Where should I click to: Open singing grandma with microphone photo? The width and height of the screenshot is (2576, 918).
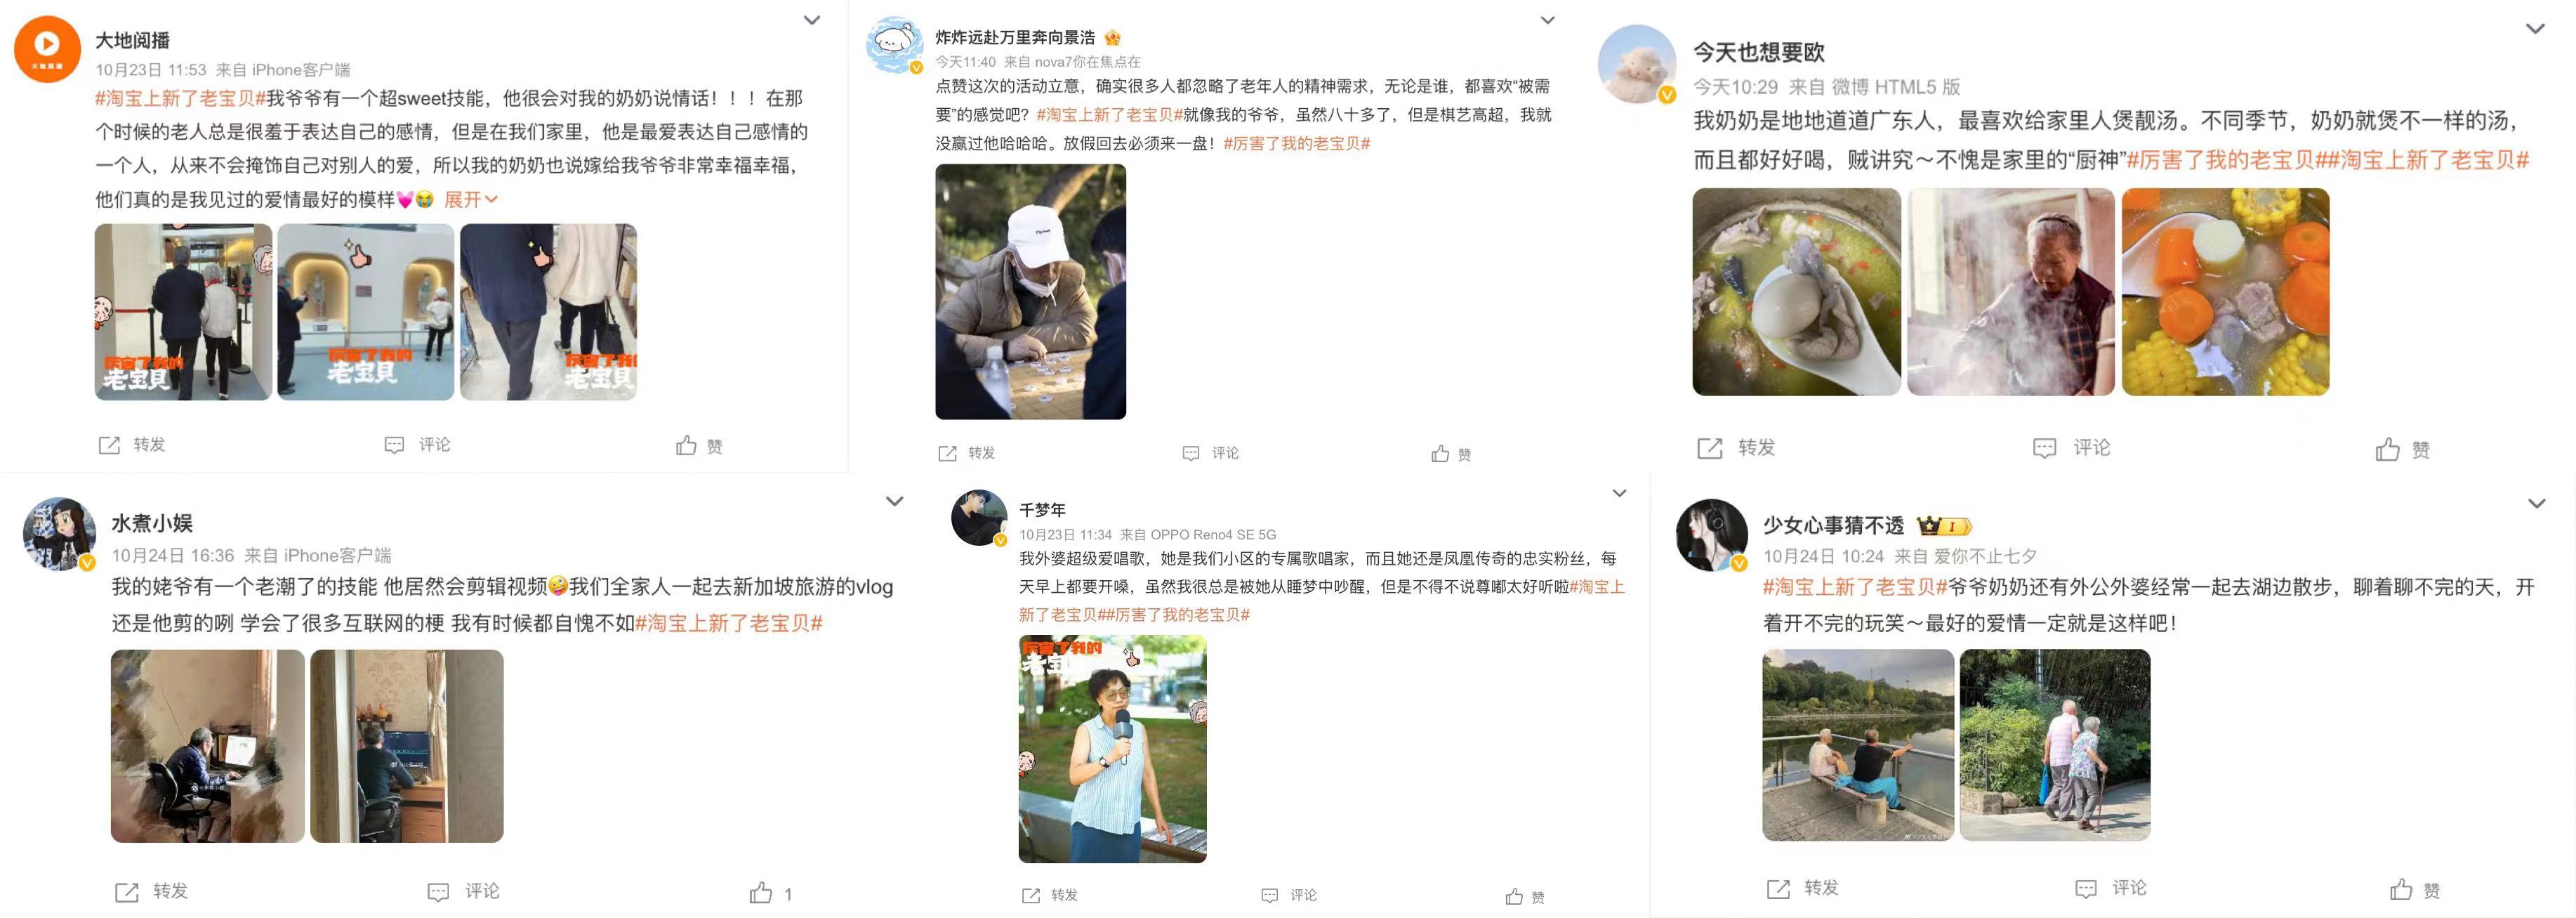(x=1112, y=749)
